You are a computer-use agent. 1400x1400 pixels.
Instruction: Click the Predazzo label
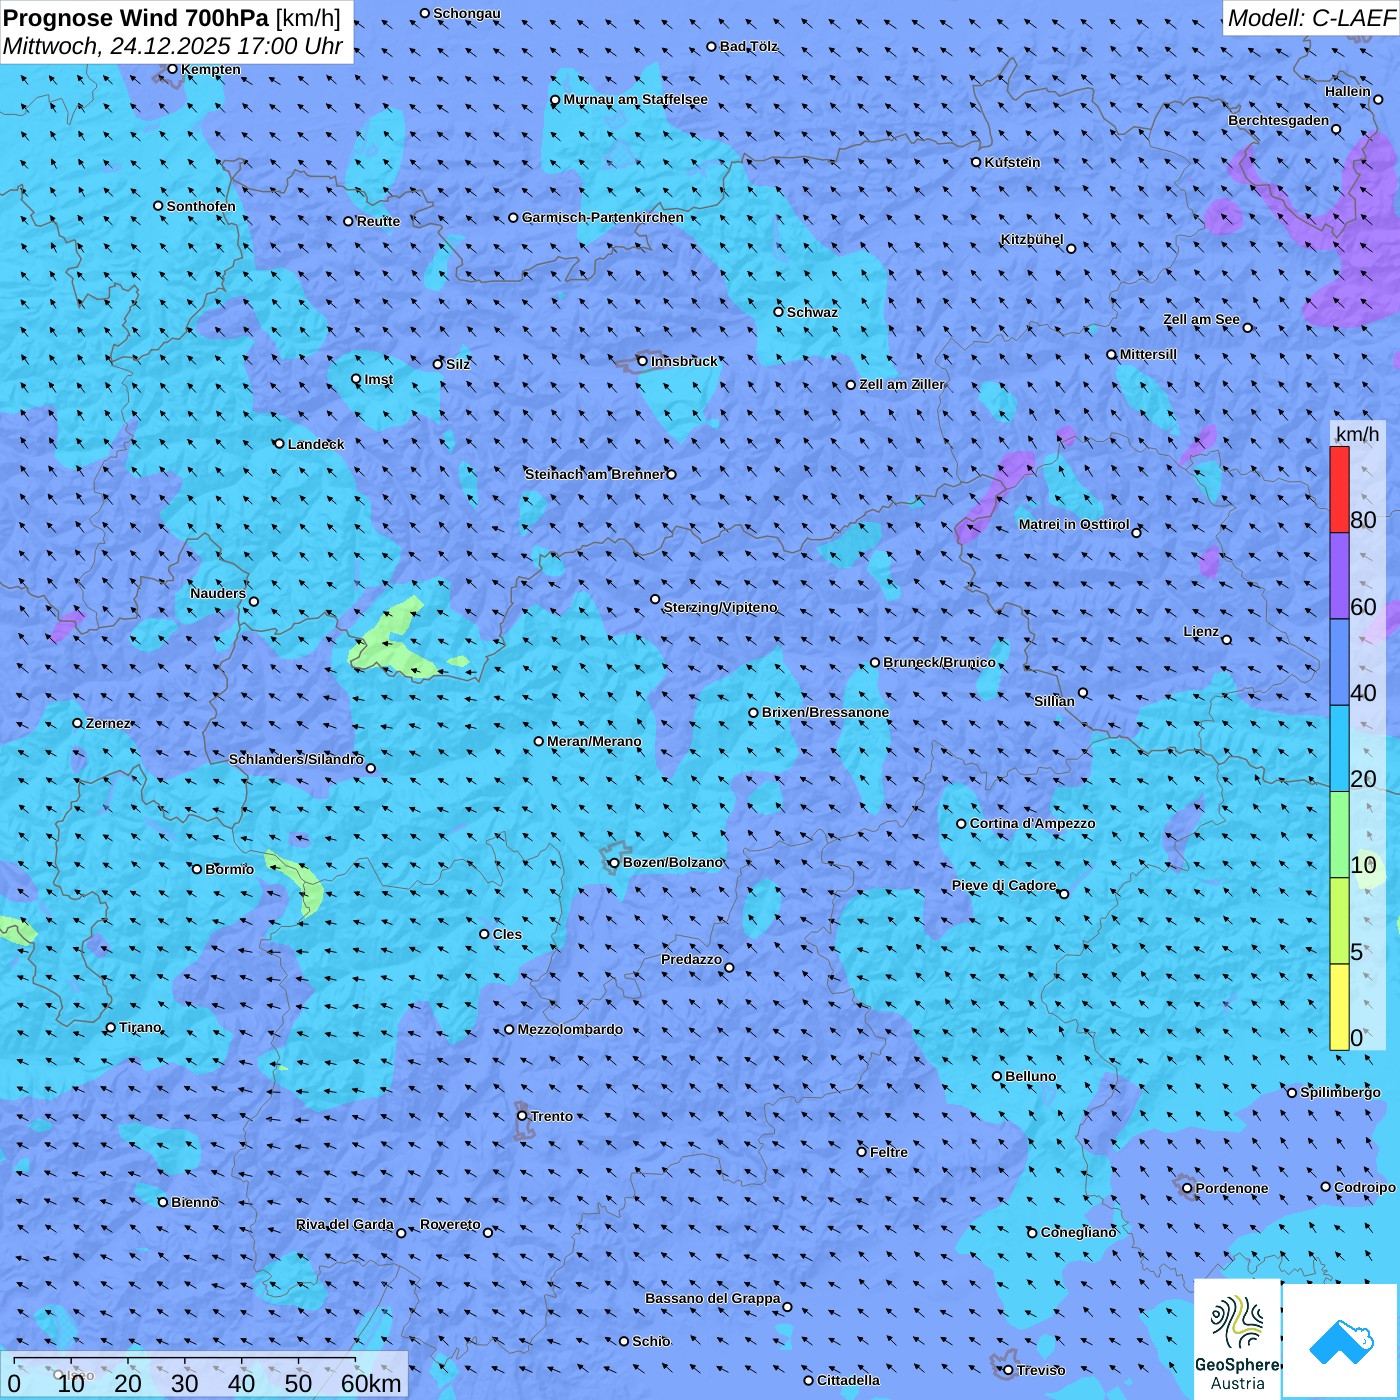pos(691,959)
